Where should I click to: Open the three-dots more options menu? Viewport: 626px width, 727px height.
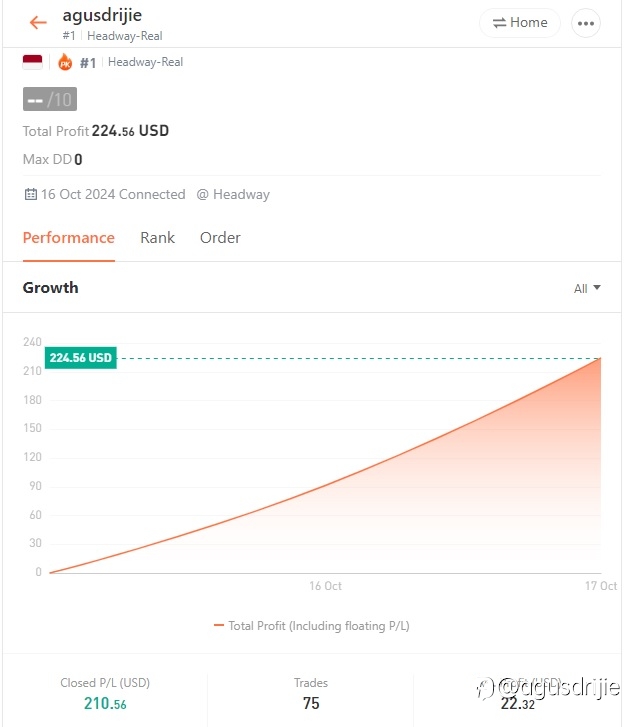coord(586,23)
